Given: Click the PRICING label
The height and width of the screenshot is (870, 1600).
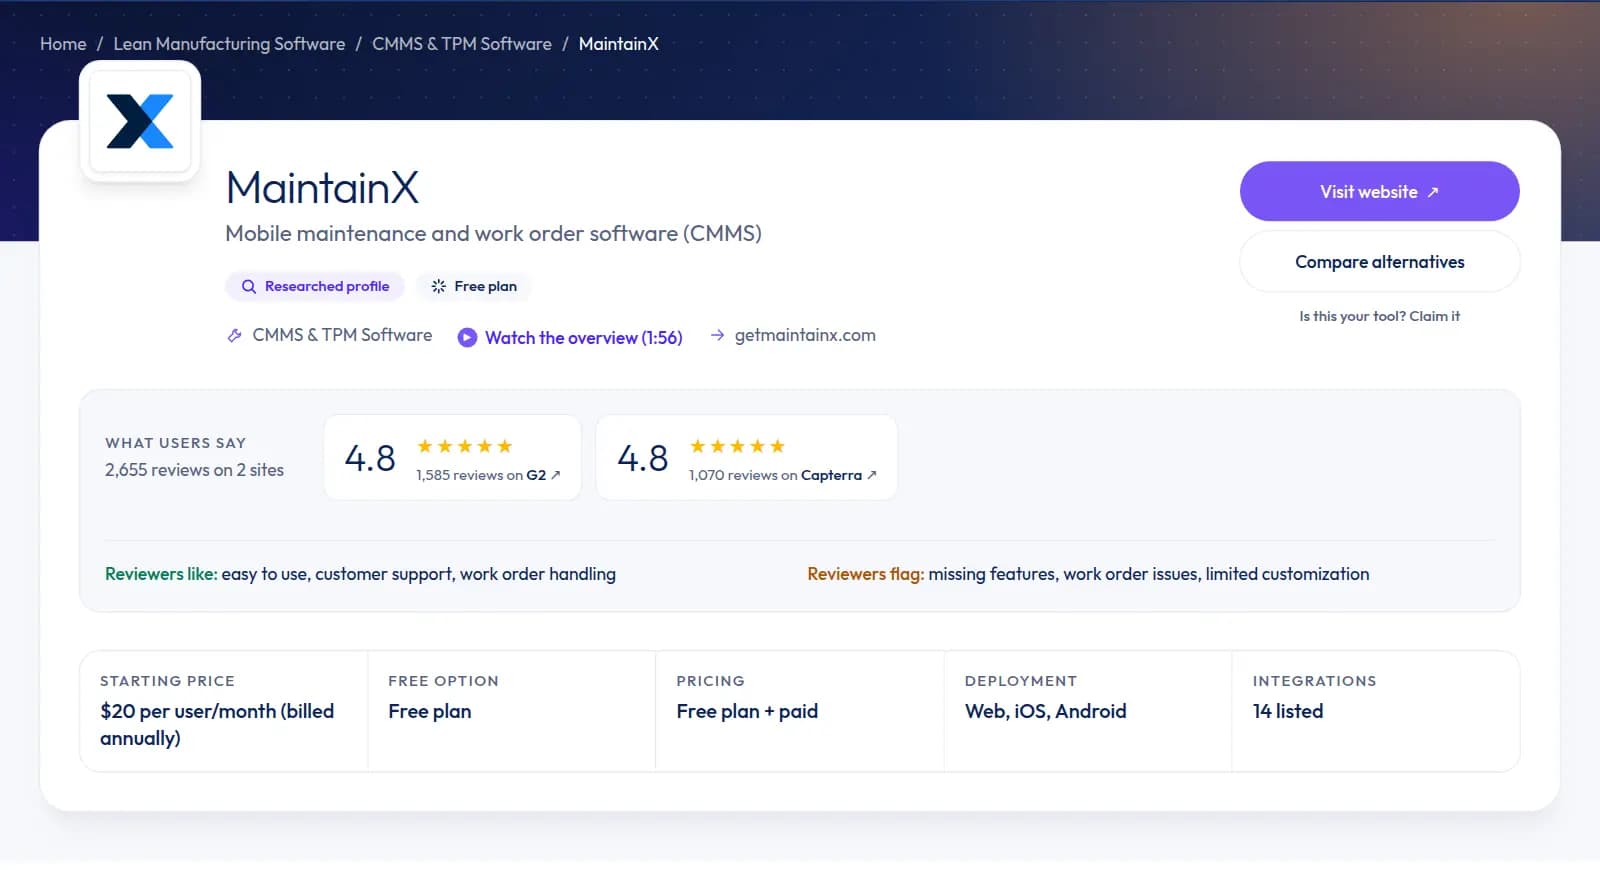Looking at the screenshot, I should 710,681.
